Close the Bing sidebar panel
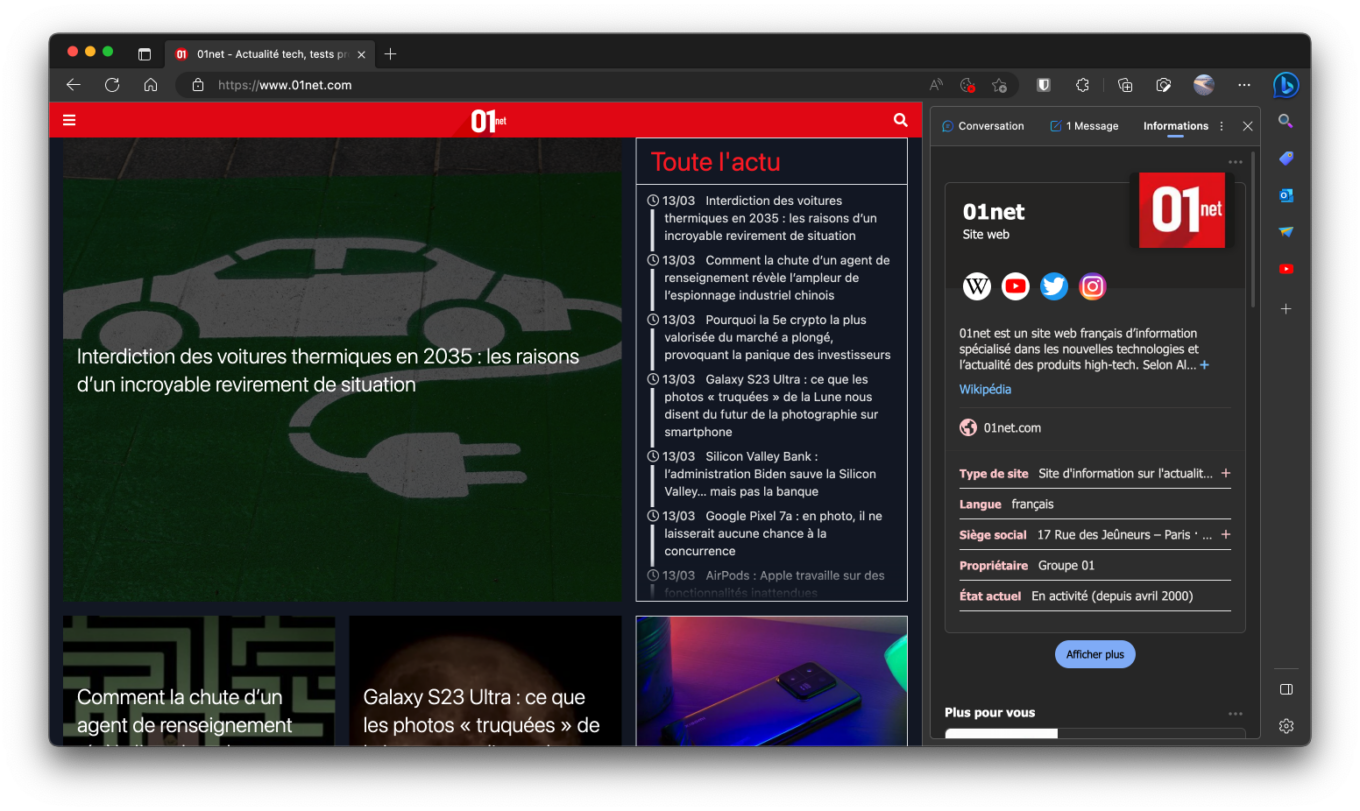This screenshot has width=1360, height=811. 1247,126
